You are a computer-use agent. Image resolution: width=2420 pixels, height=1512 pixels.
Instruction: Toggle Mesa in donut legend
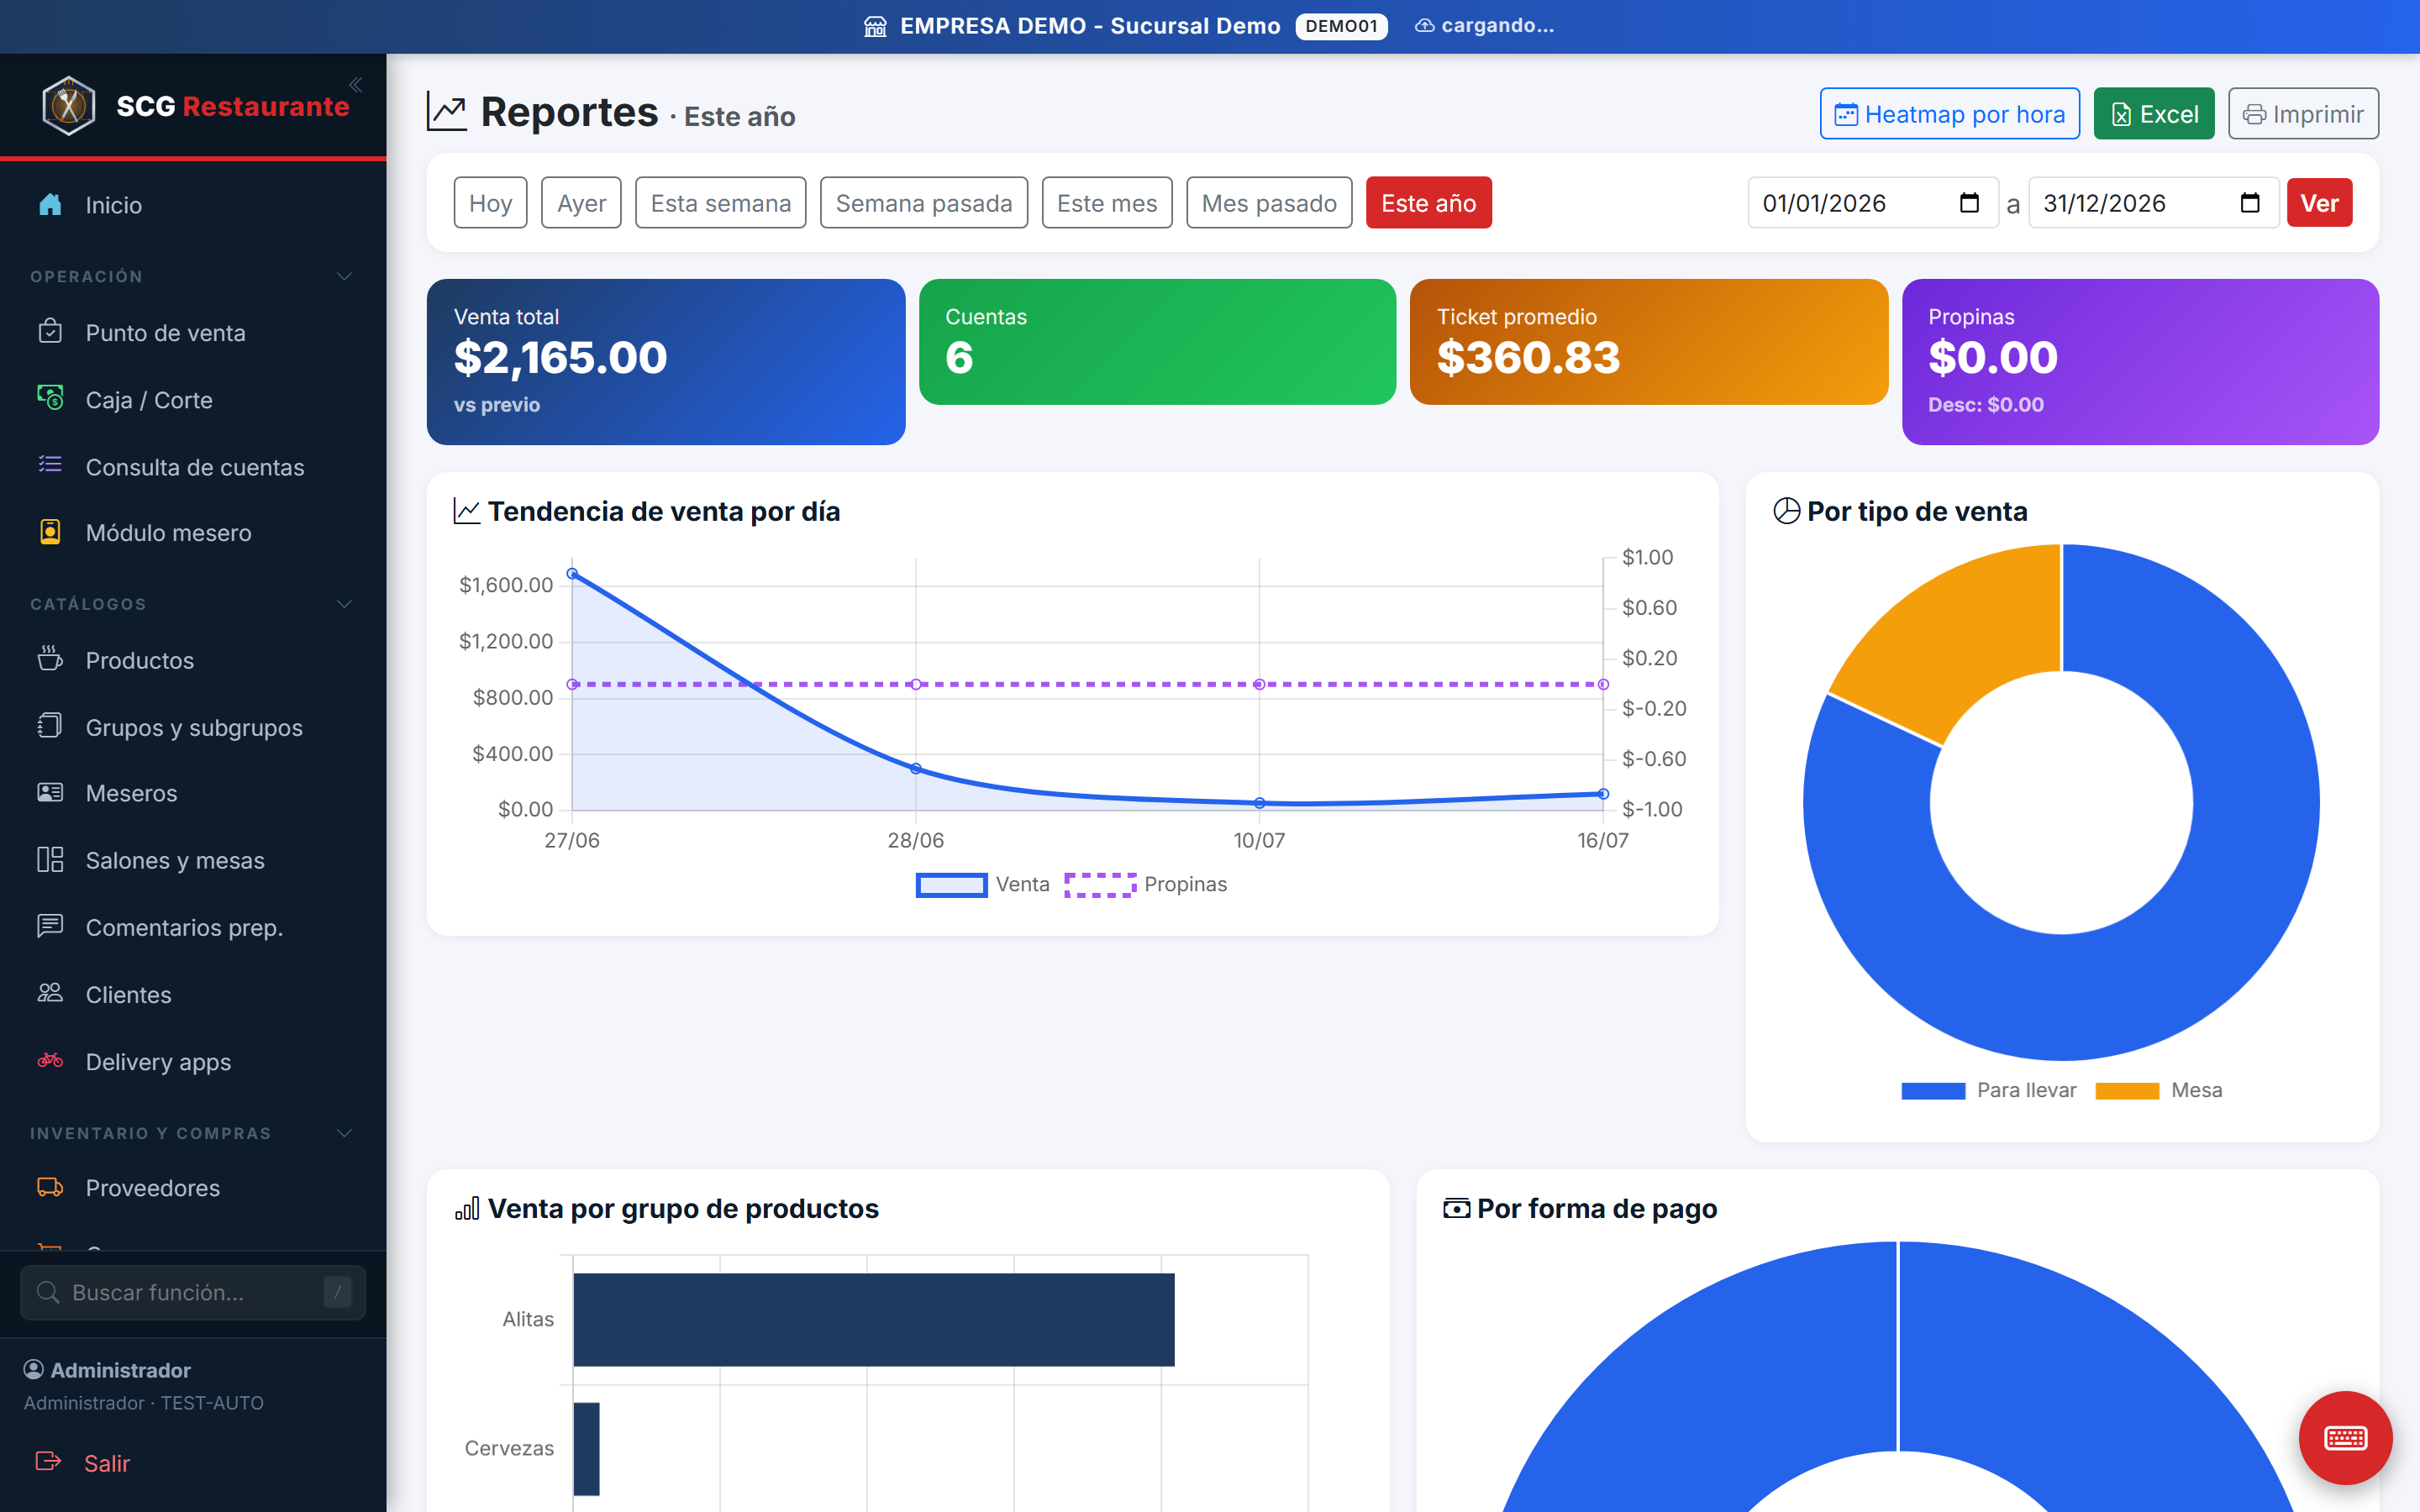pos(2159,1090)
